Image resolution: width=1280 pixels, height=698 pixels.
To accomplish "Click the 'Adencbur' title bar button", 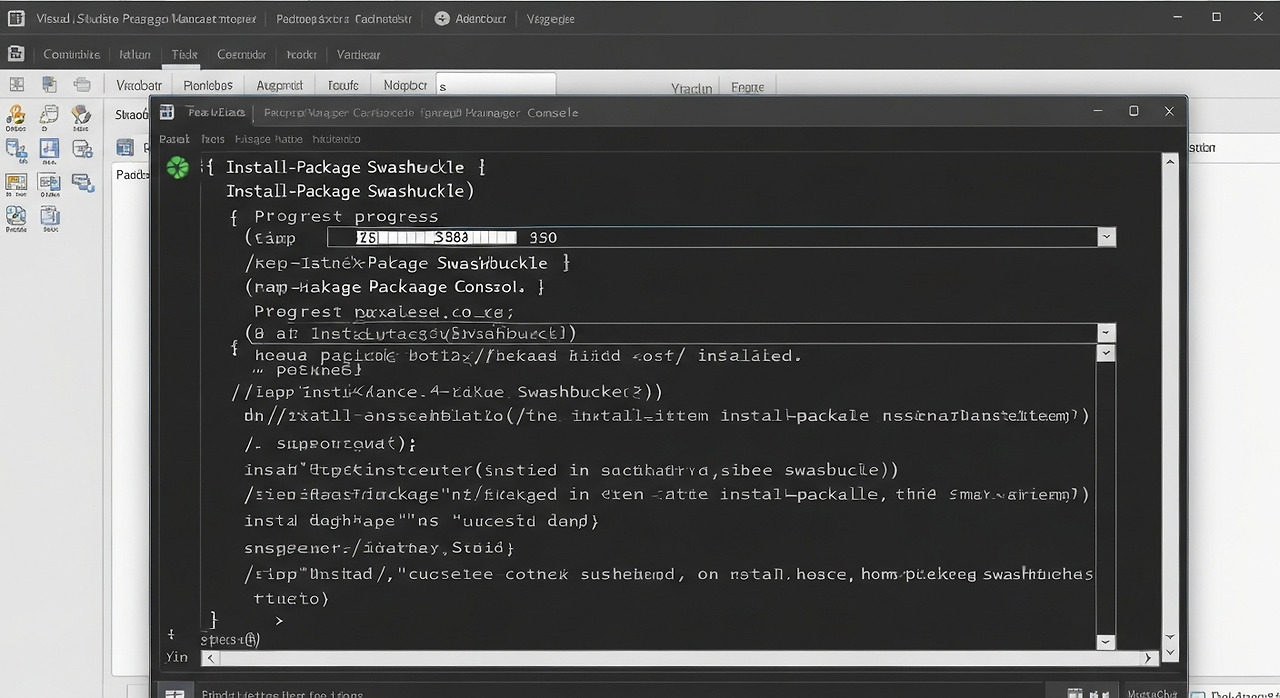I will (x=472, y=18).
